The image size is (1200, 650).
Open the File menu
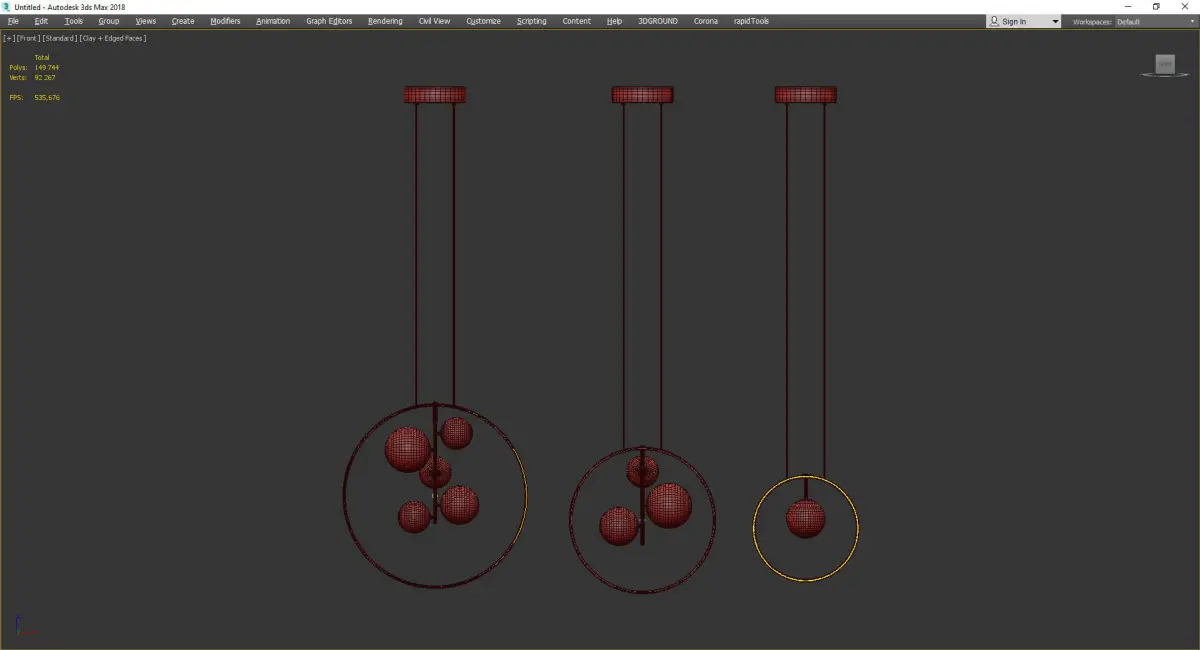click(x=13, y=21)
